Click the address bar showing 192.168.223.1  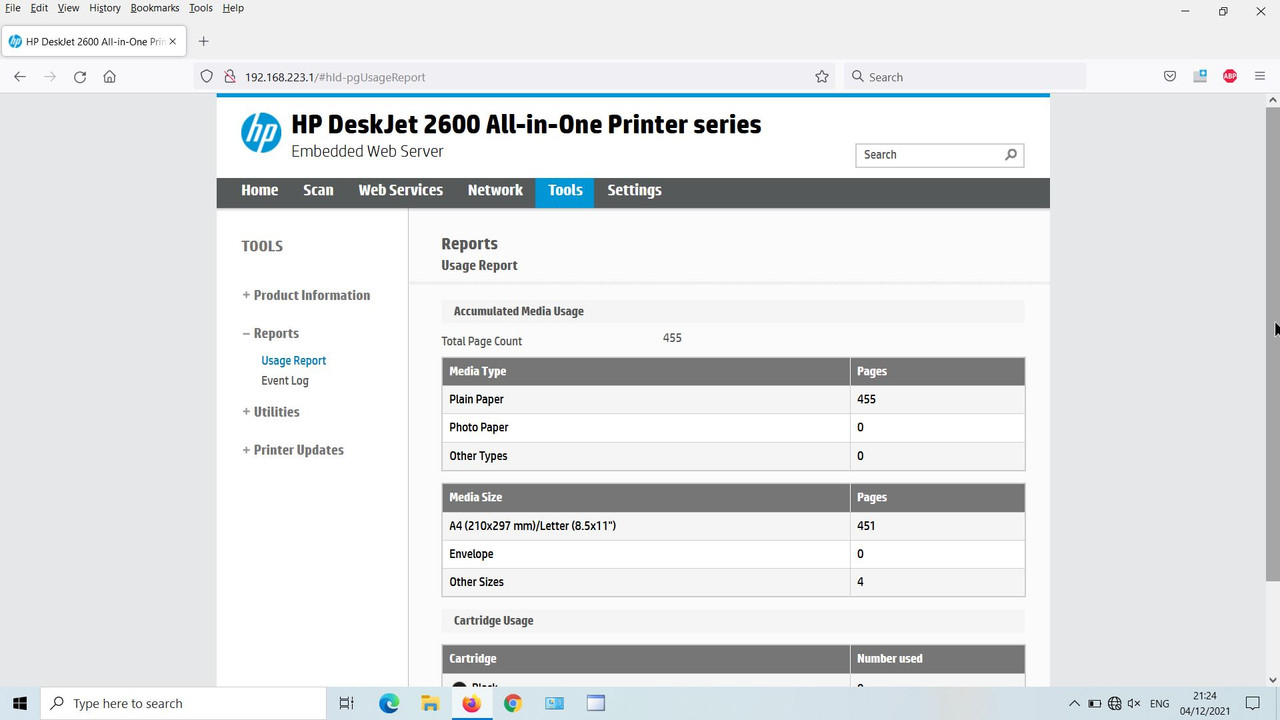[x=515, y=77]
